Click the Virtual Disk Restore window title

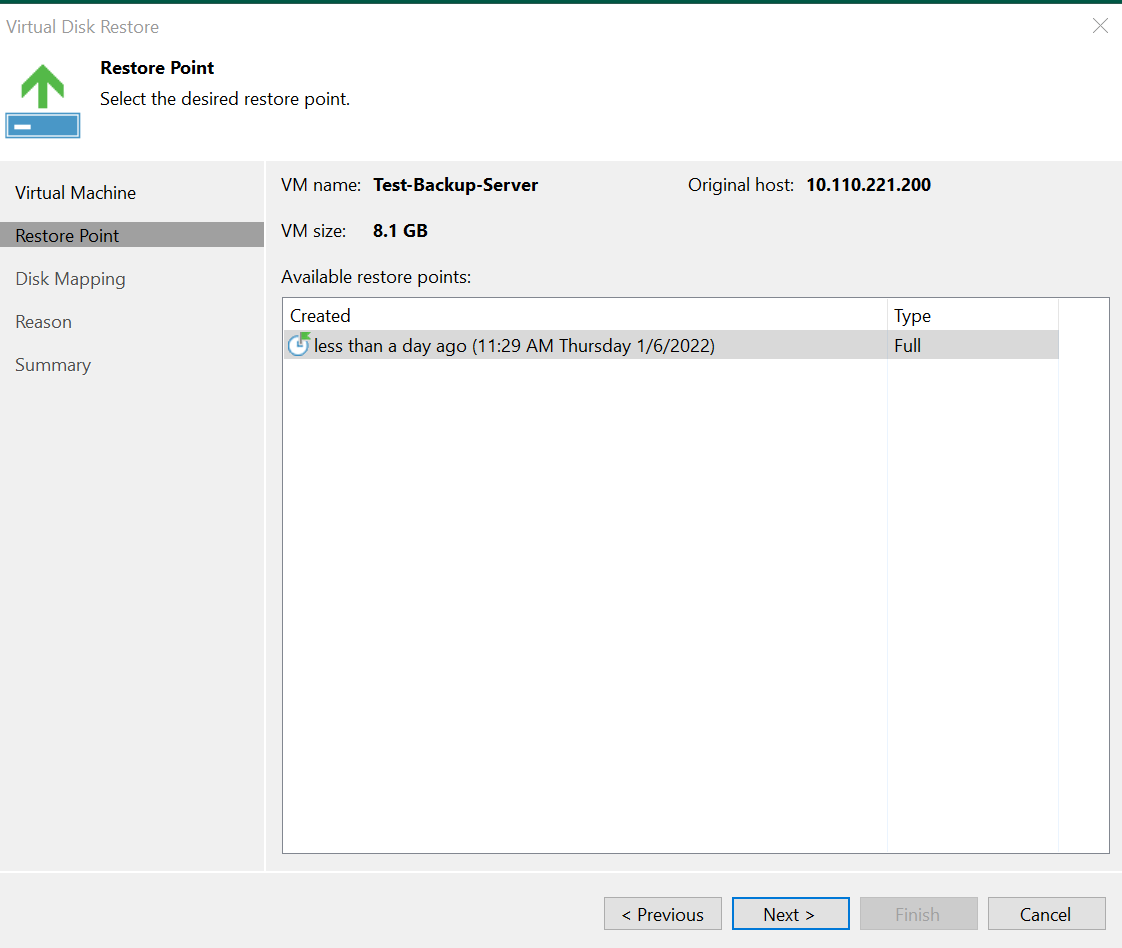point(82,27)
